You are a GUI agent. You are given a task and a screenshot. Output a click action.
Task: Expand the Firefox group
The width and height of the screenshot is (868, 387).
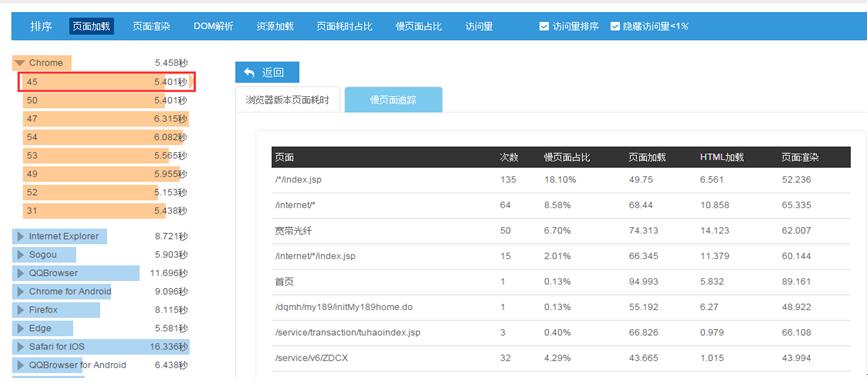click(20, 310)
